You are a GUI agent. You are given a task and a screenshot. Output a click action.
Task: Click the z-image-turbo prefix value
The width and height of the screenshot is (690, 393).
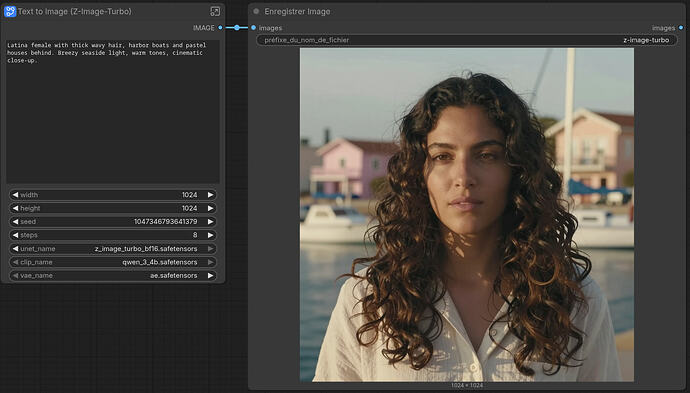point(646,40)
